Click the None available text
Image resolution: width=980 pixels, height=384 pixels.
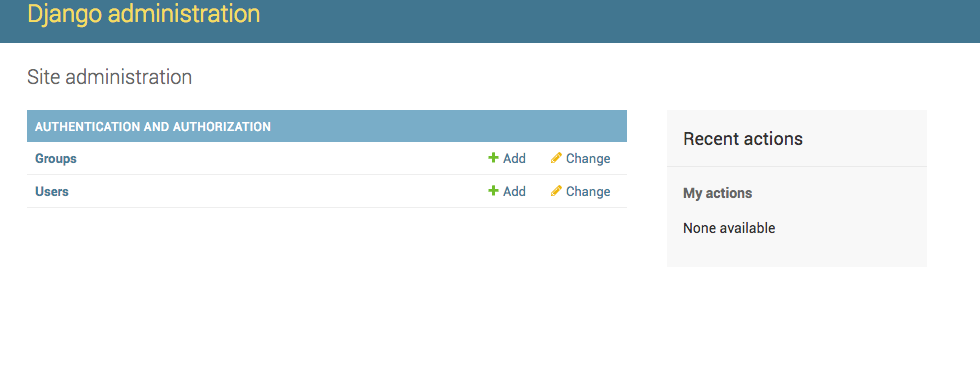click(x=729, y=228)
